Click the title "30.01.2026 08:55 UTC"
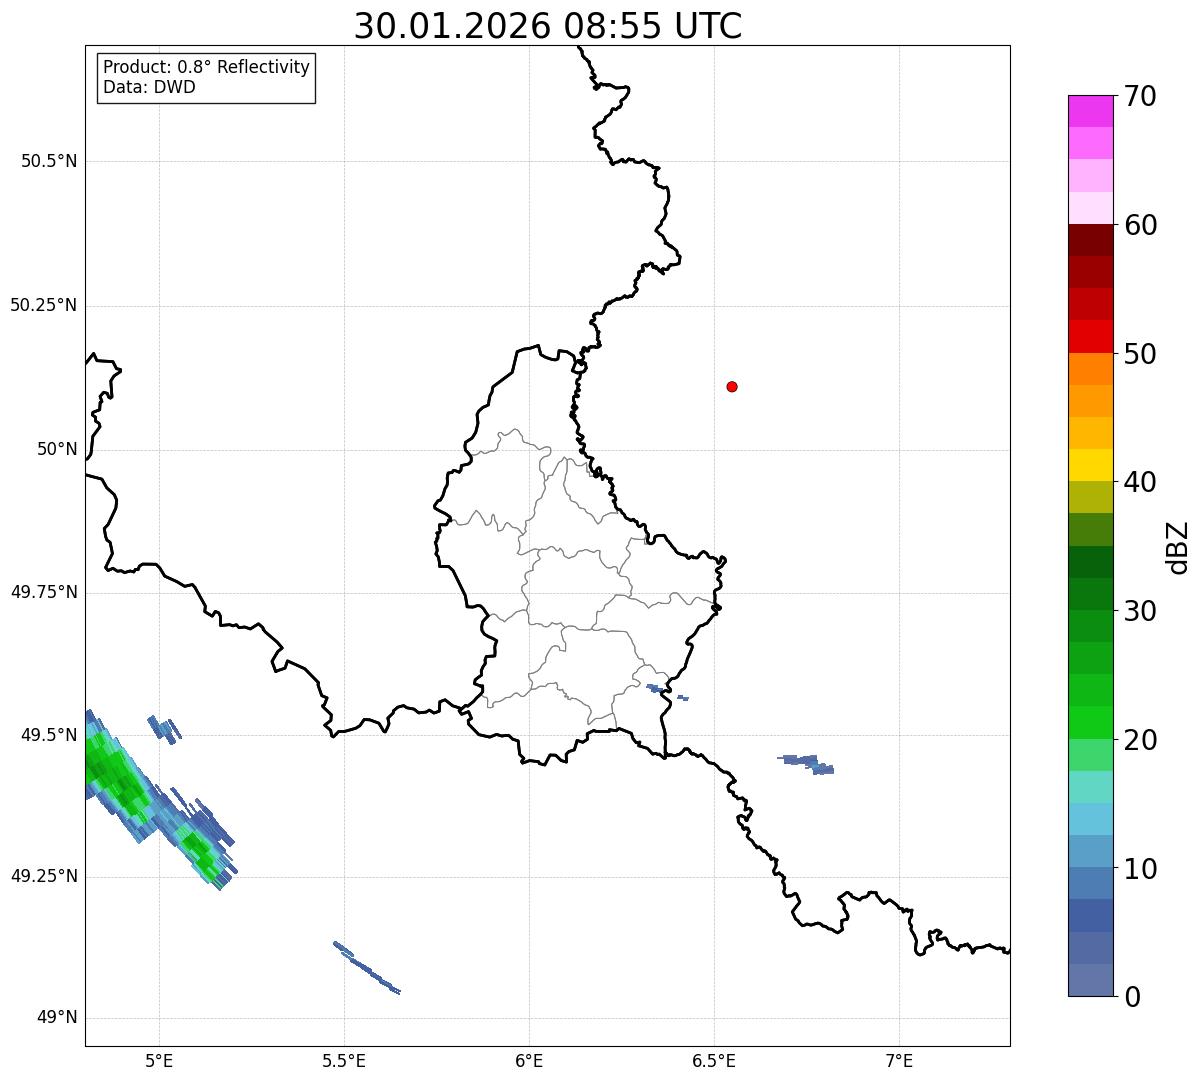Image resolution: width=1202 pixels, height=1081 pixels. (x=548, y=26)
